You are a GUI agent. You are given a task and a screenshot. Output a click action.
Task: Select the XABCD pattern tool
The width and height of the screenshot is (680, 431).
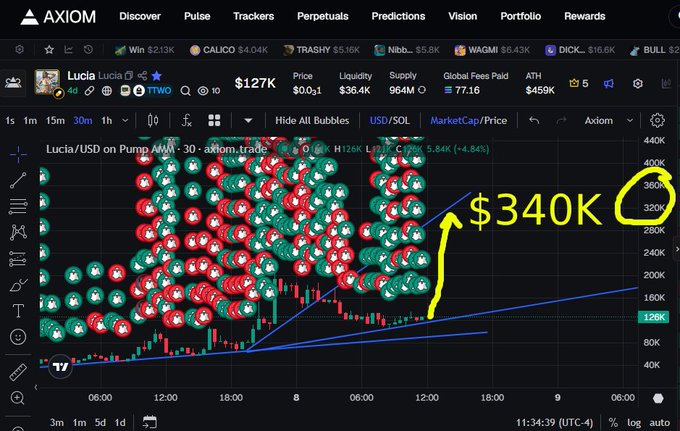18,232
